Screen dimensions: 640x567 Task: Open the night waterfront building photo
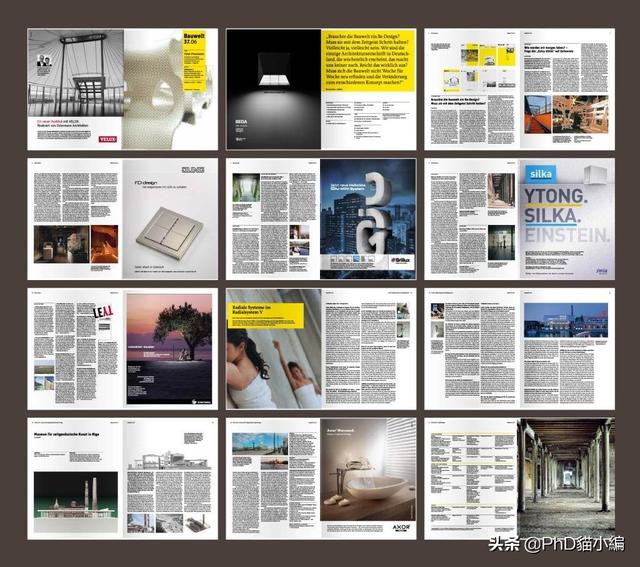tap(568, 321)
